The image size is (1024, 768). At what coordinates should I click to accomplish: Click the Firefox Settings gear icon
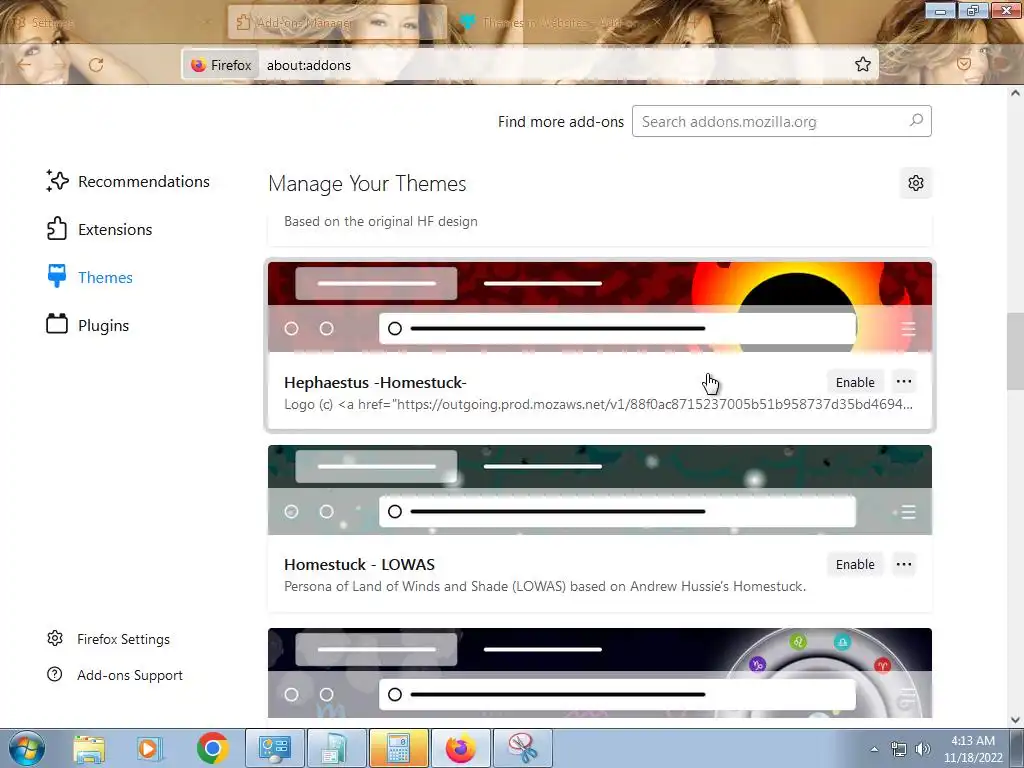(55, 638)
